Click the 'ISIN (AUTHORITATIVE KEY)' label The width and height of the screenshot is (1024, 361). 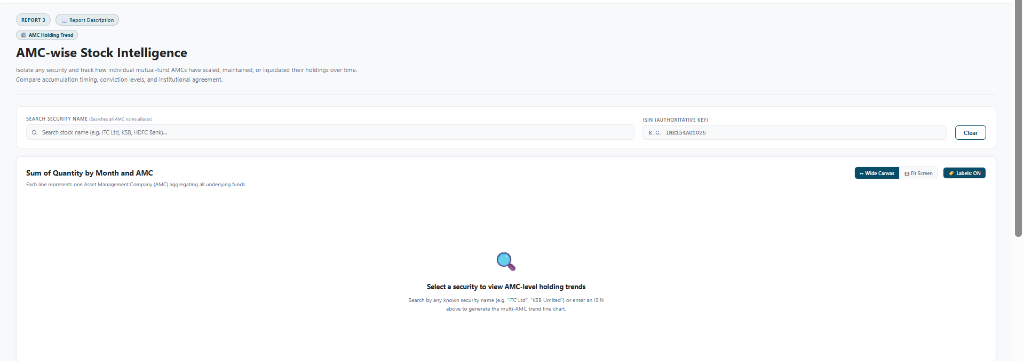tap(675, 120)
